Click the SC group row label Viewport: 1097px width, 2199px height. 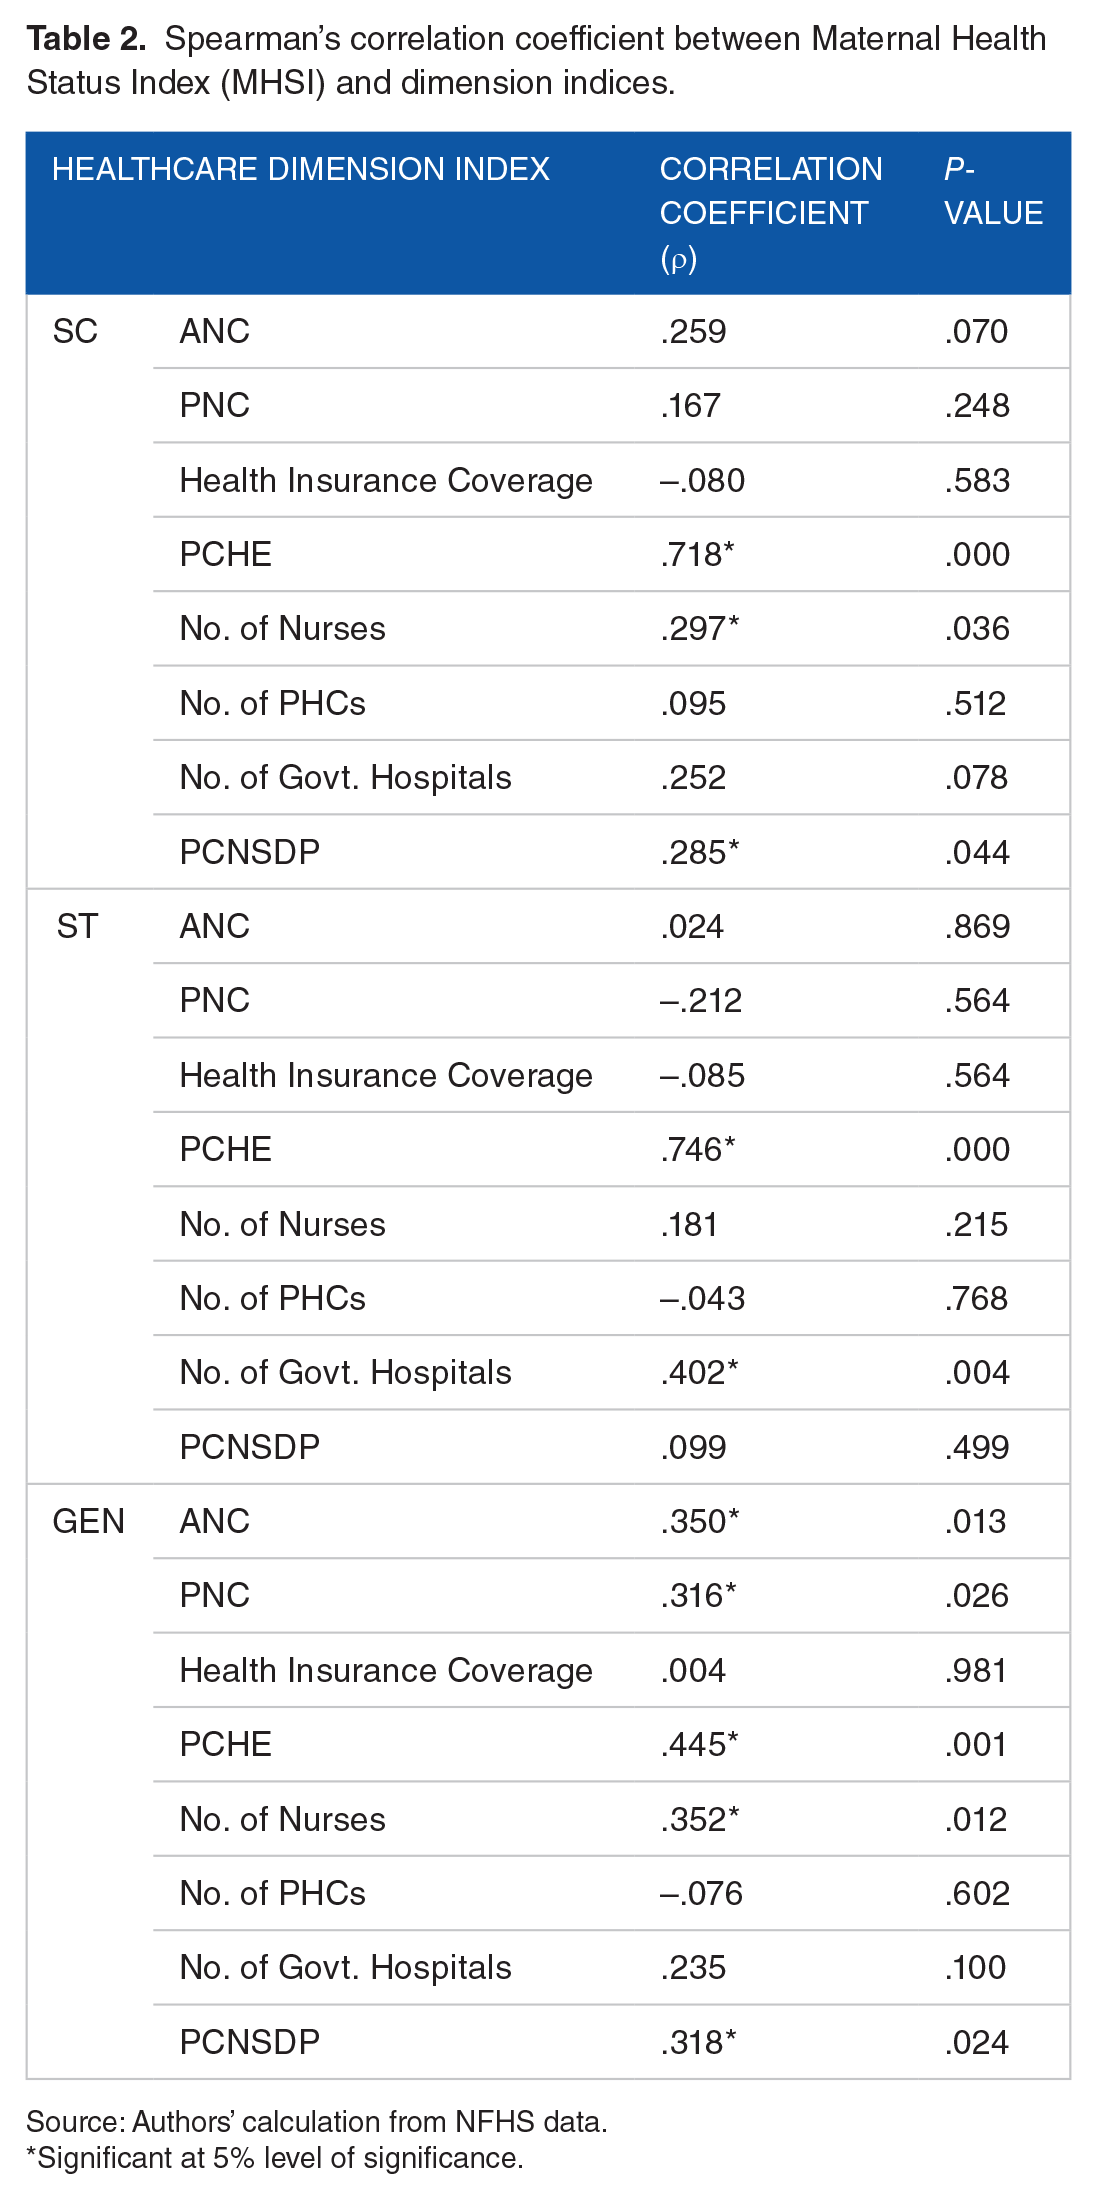75,332
